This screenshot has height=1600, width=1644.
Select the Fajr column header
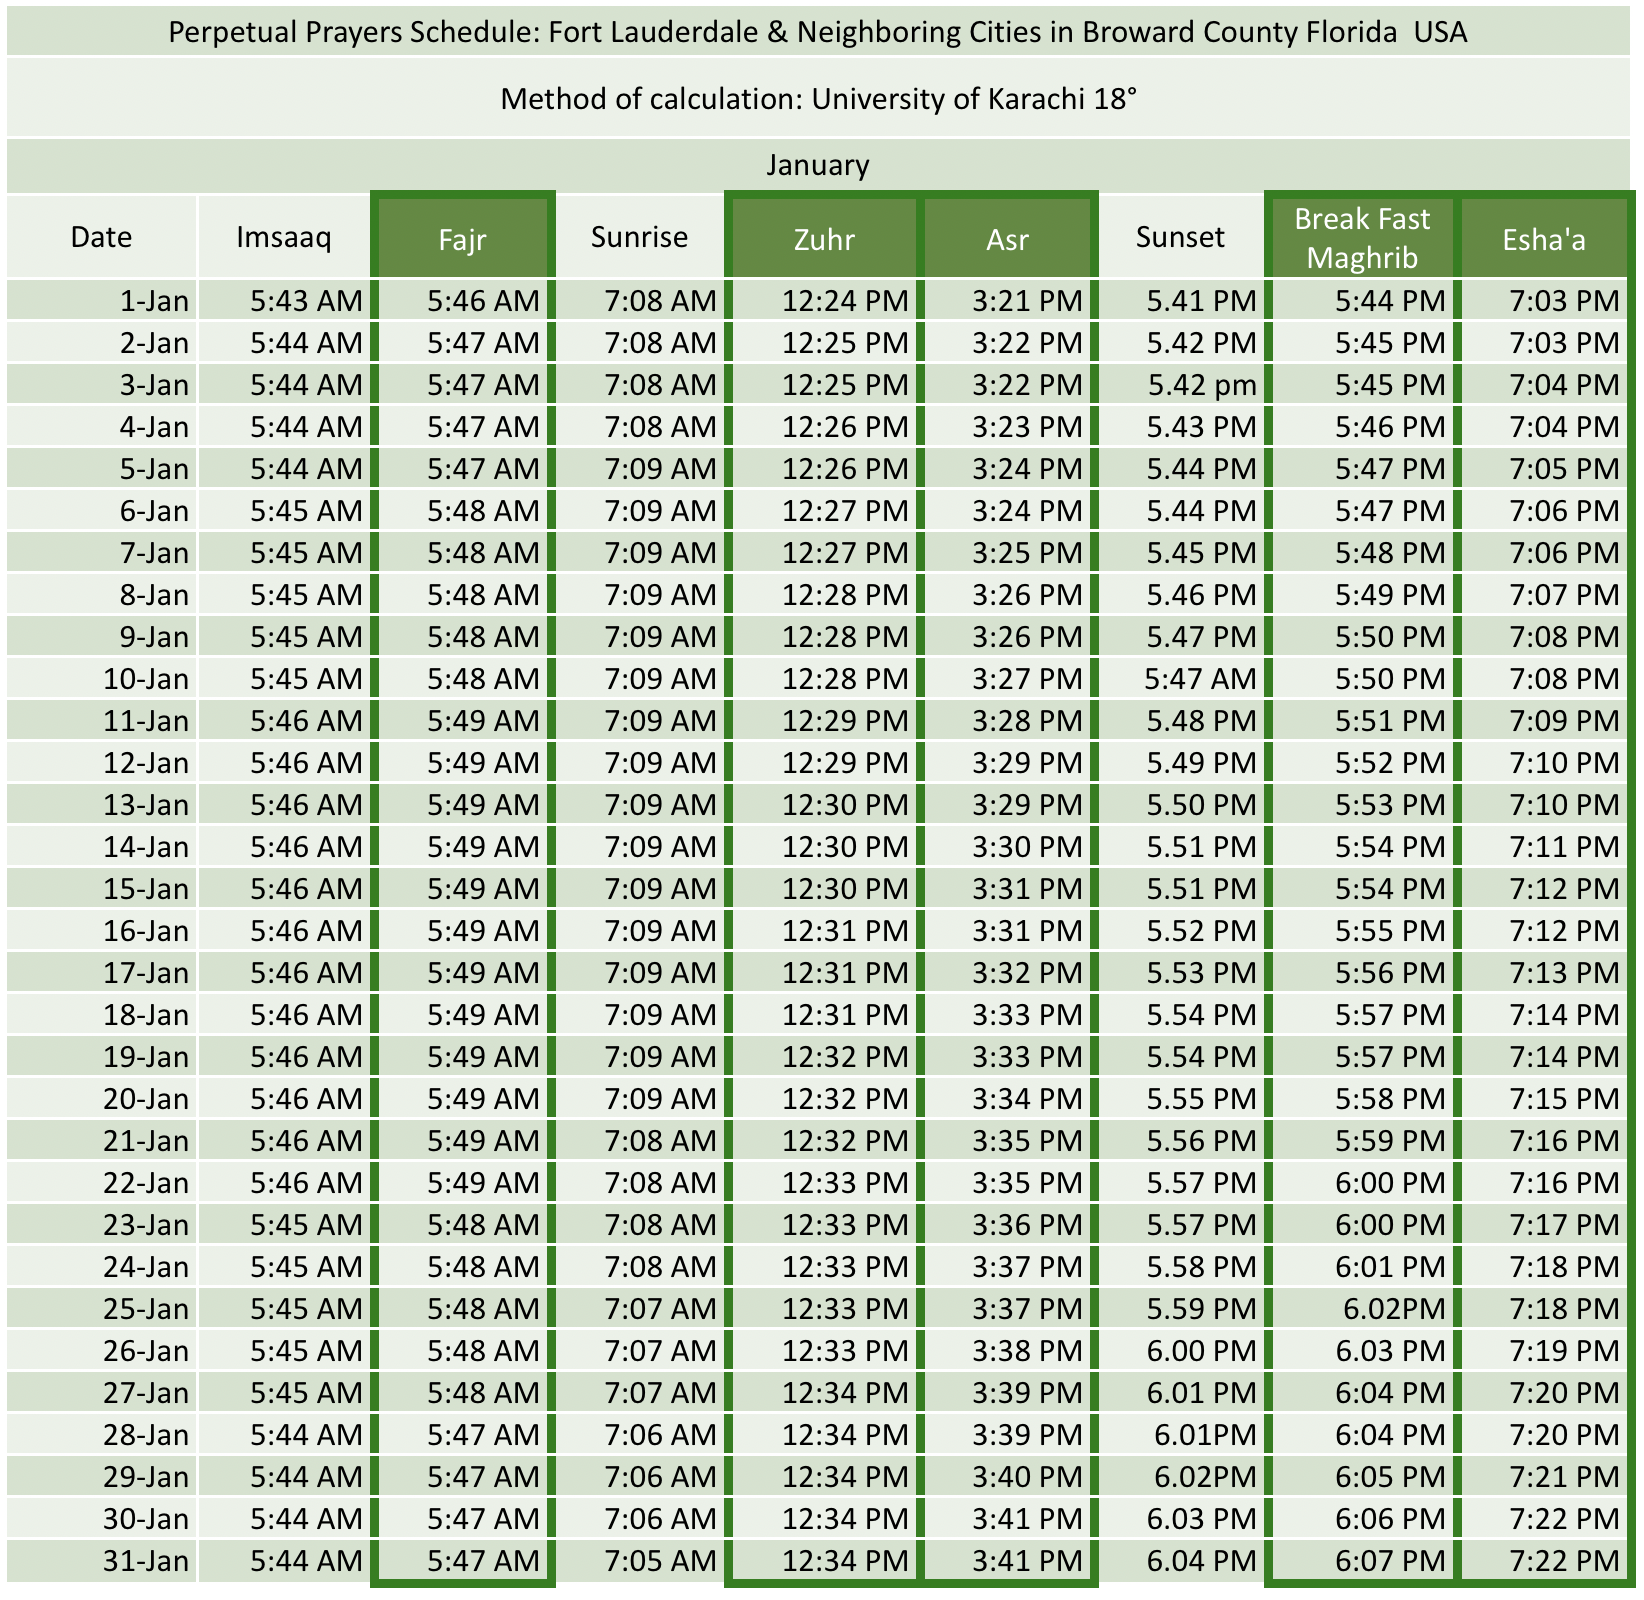pos(463,239)
